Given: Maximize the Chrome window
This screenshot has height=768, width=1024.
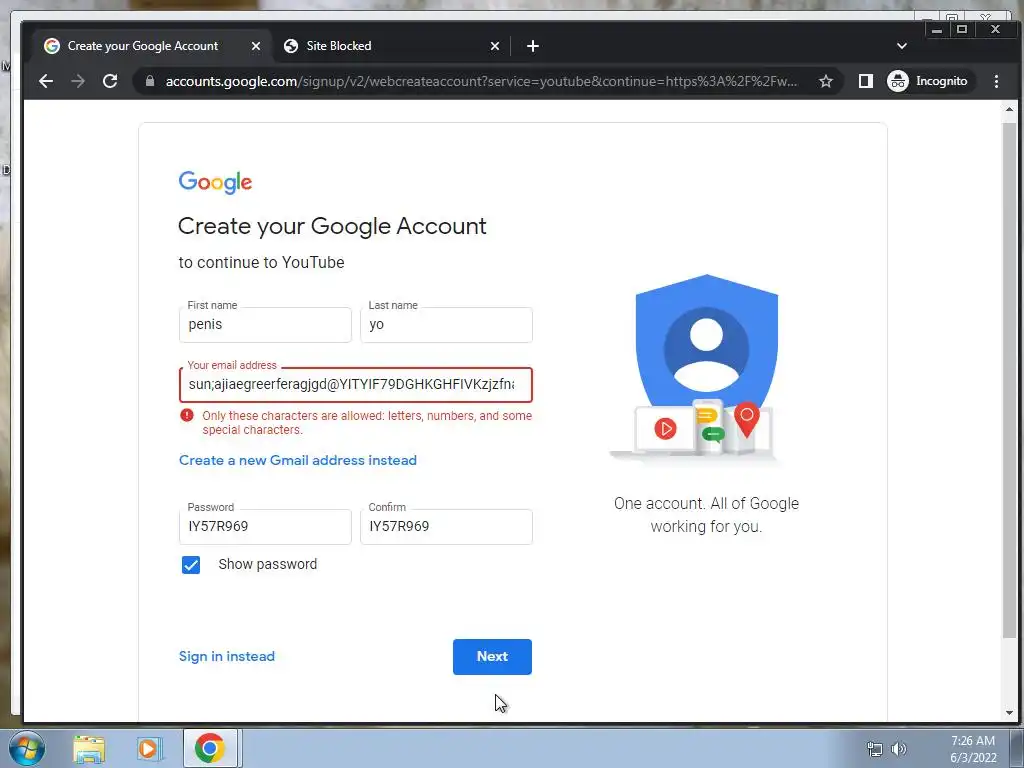Looking at the screenshot, I should pyautogui.click(x=961, y=29).
